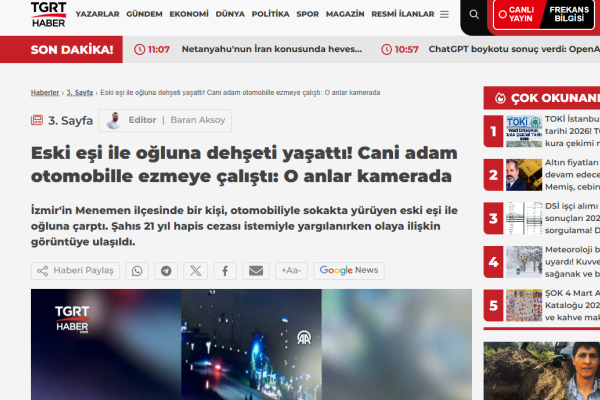
Task: Go to 3. Sayfa breadcrumb link
Action: click(x=80, y=93)
